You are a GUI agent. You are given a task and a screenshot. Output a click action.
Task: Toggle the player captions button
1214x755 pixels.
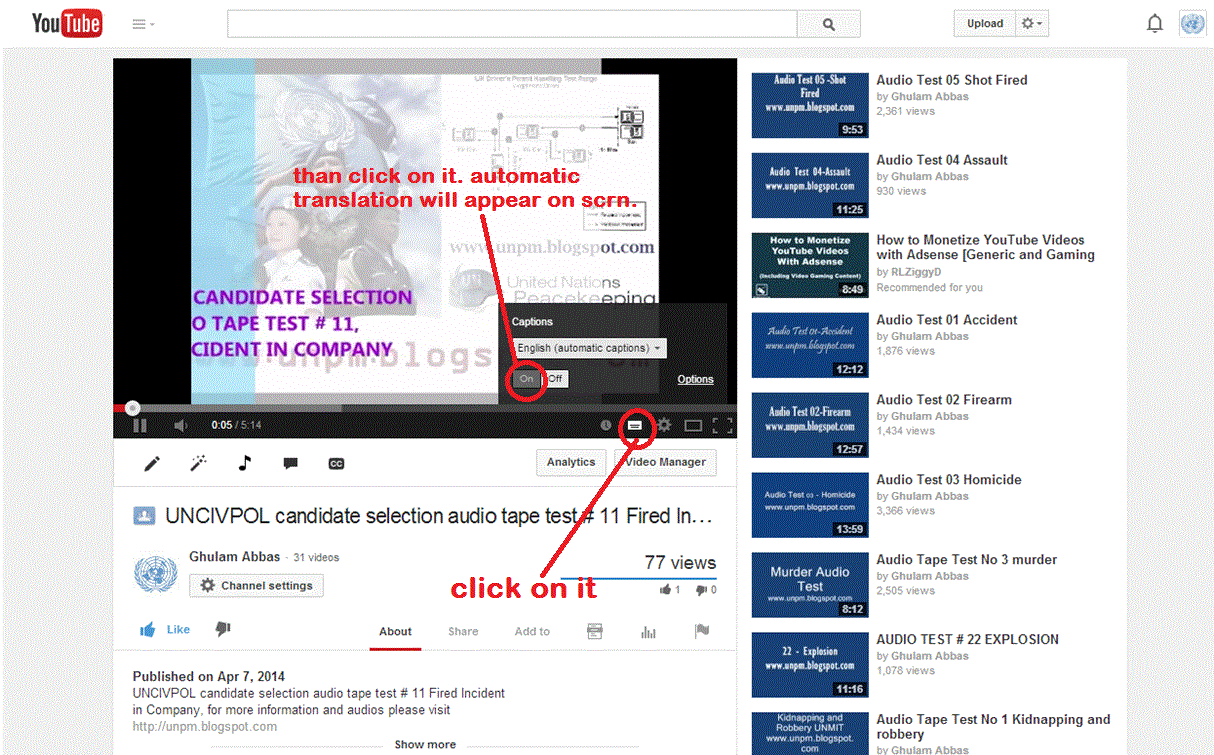[634, 425]
